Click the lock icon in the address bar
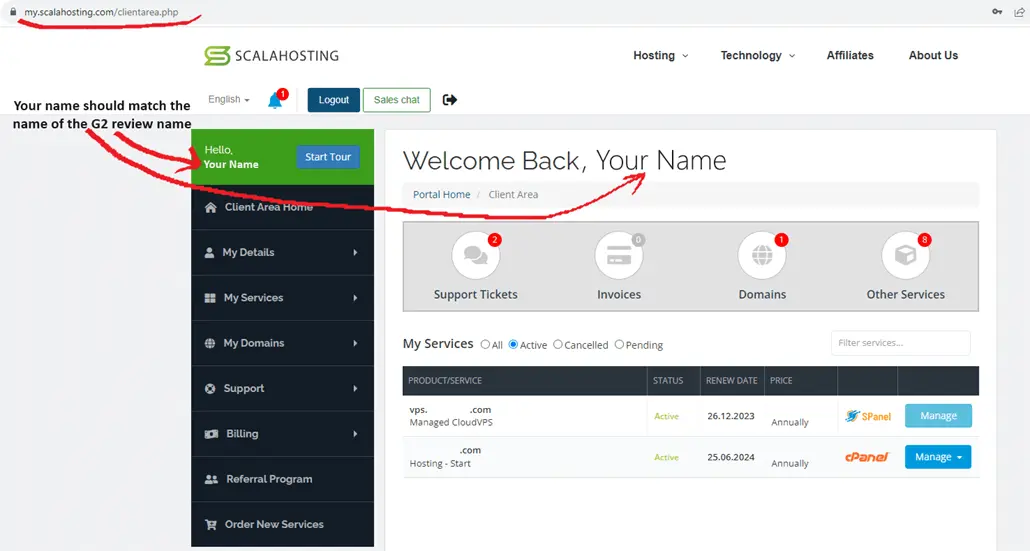1030x551 pixels. coord(13,12)
